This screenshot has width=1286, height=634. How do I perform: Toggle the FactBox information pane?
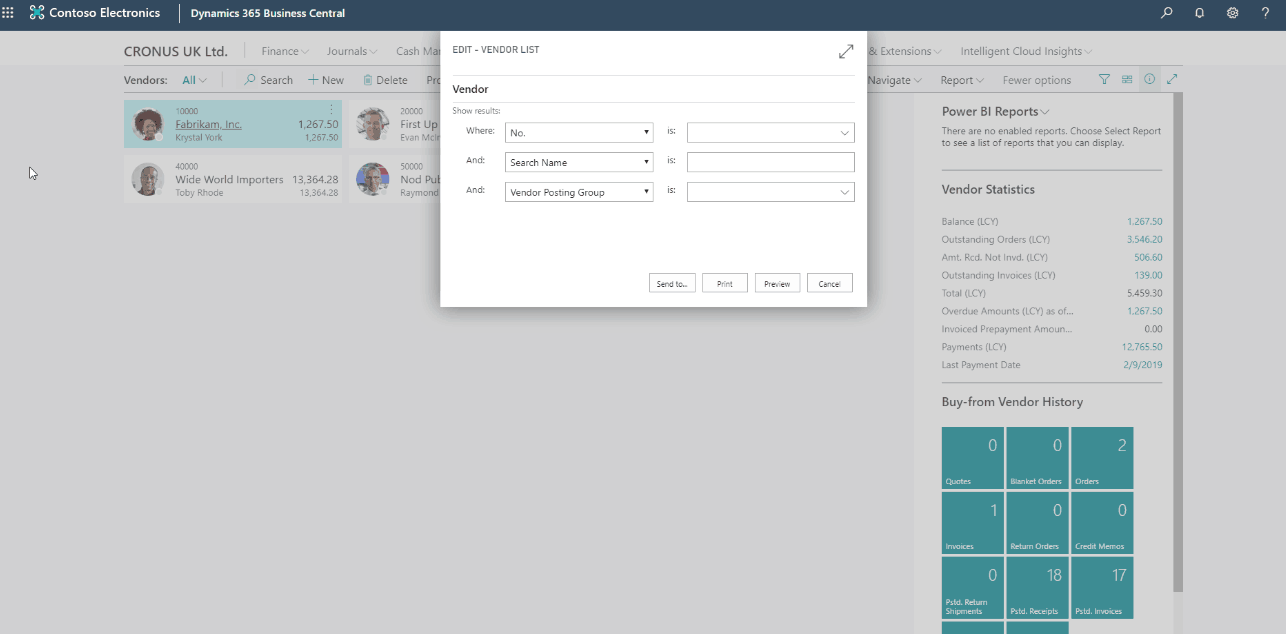[1150, 80]
